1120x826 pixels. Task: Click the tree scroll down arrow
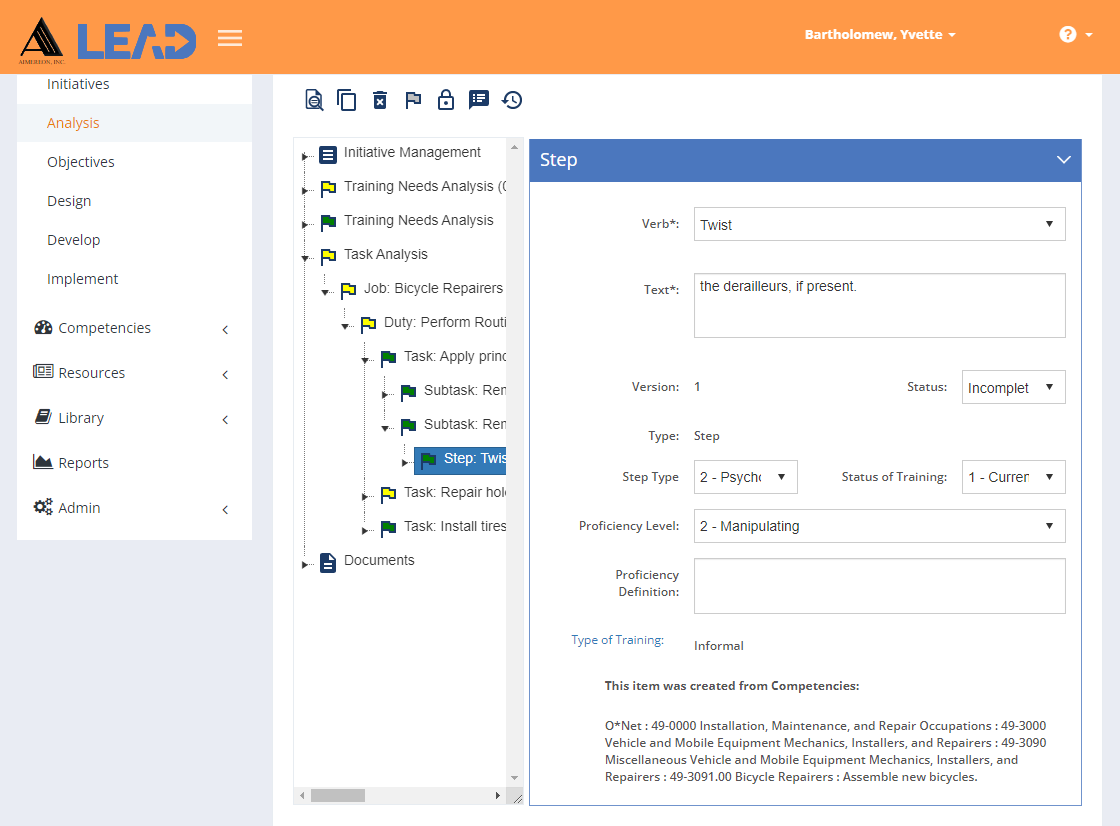[514, 777]
